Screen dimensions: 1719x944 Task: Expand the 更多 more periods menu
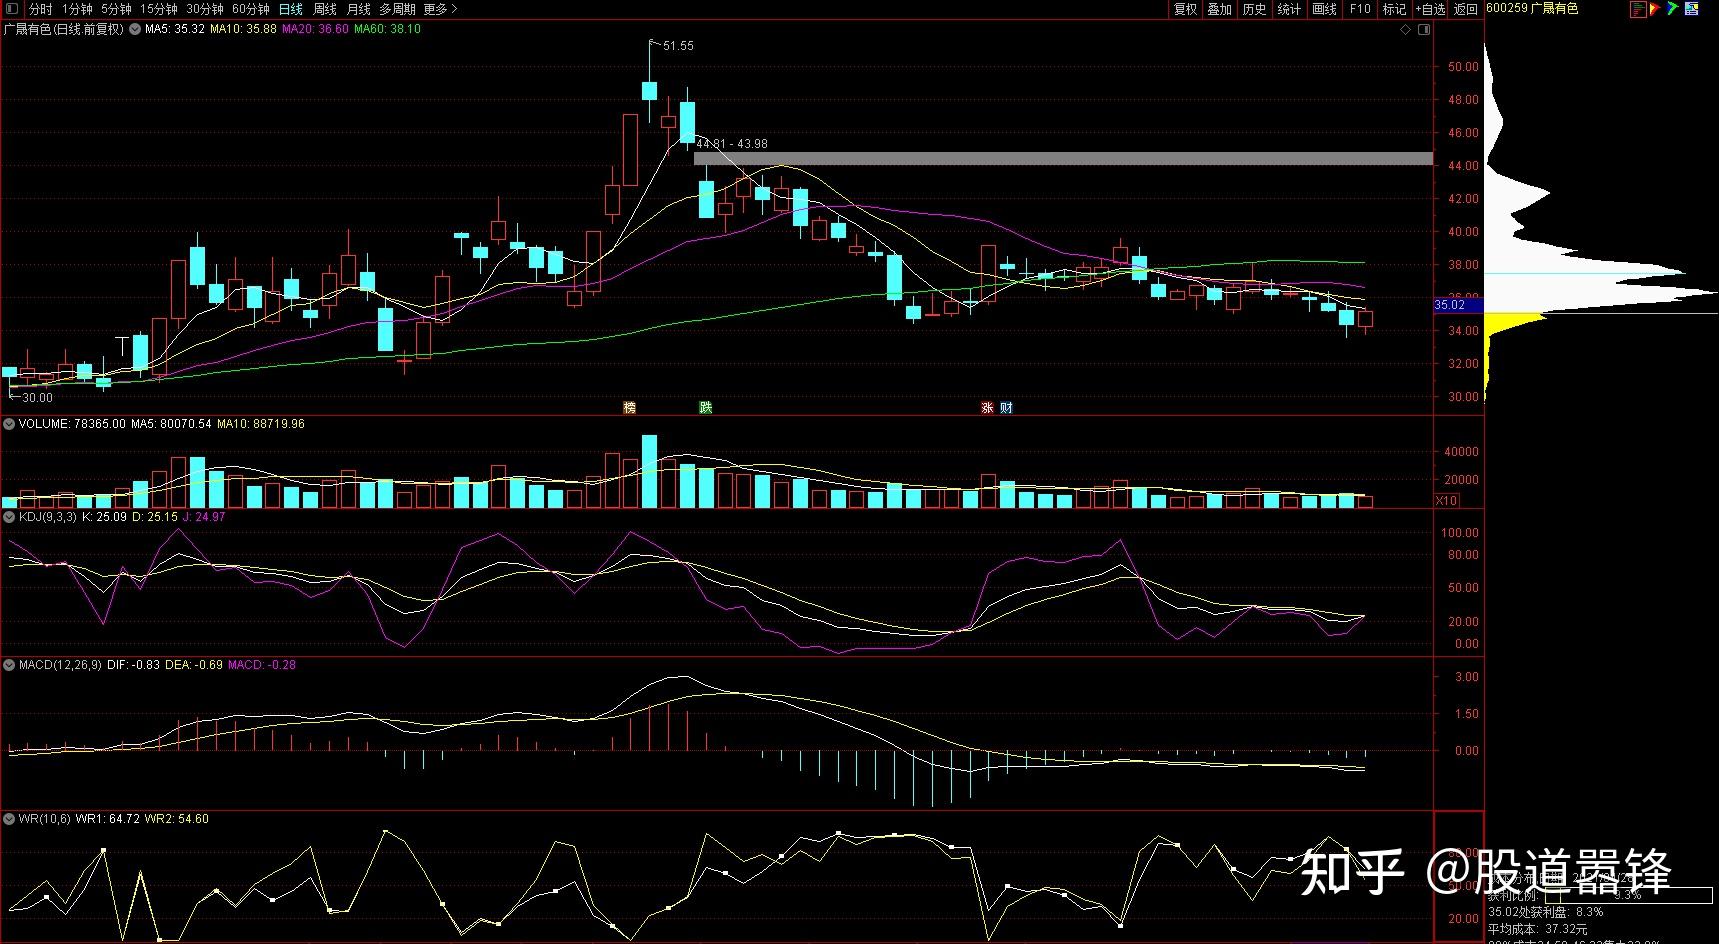[440, 9]
